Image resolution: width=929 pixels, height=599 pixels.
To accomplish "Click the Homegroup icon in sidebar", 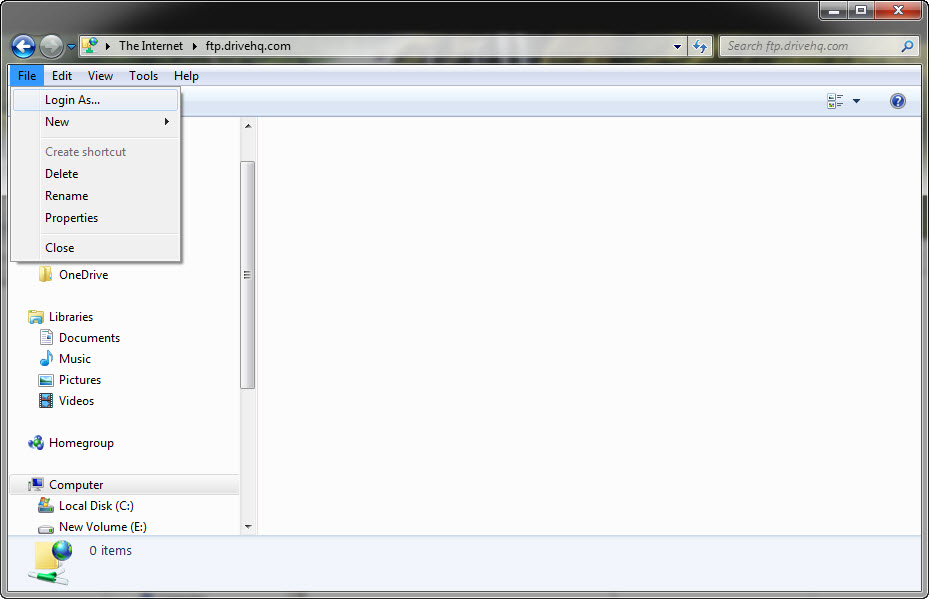I will [x=36, y=443].
